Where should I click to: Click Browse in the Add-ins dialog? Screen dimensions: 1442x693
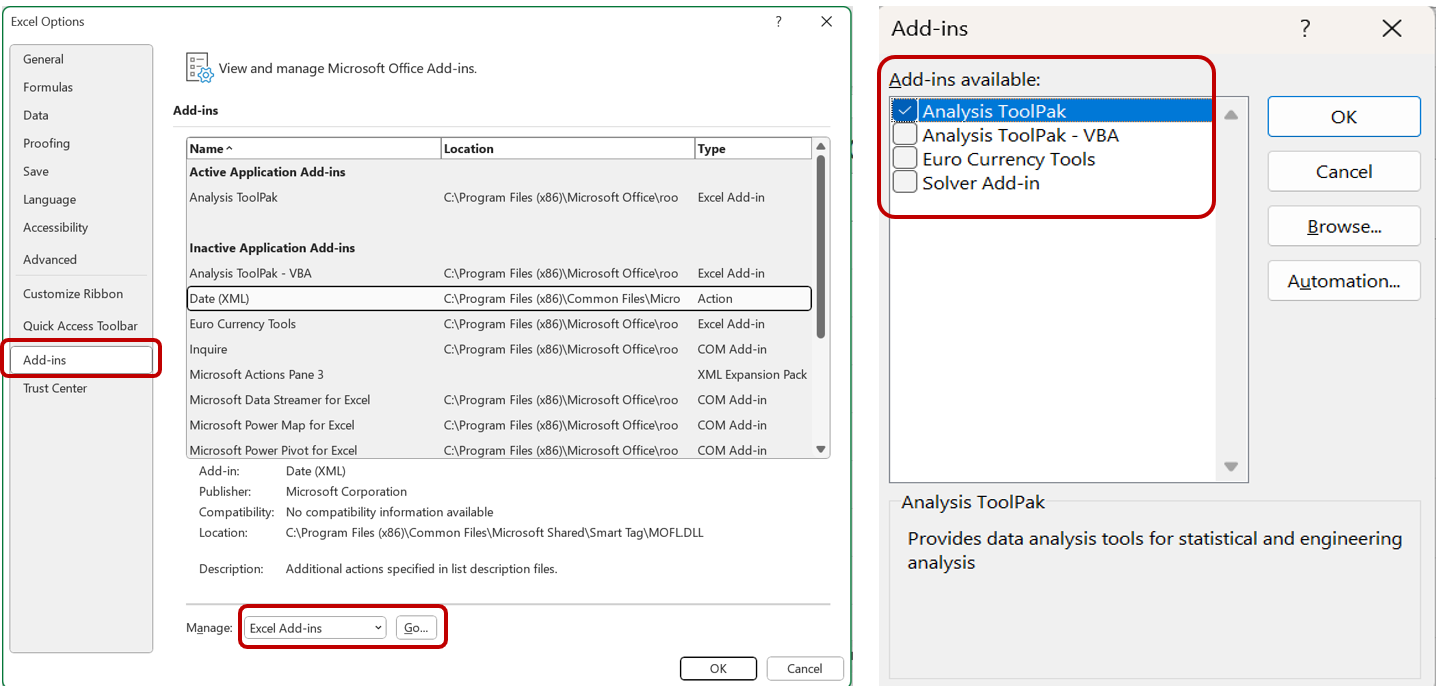click(x=1343, y=226)
